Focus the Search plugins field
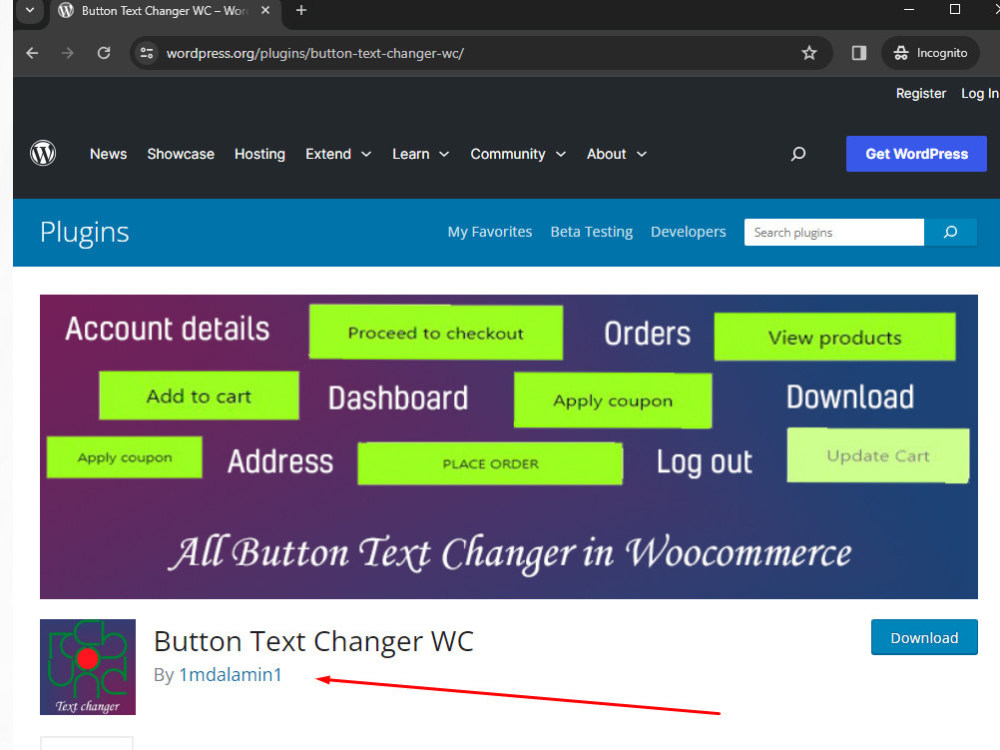Image resolution: width=1000 pixels, height=750 pixels. click(x=834, y=232)
